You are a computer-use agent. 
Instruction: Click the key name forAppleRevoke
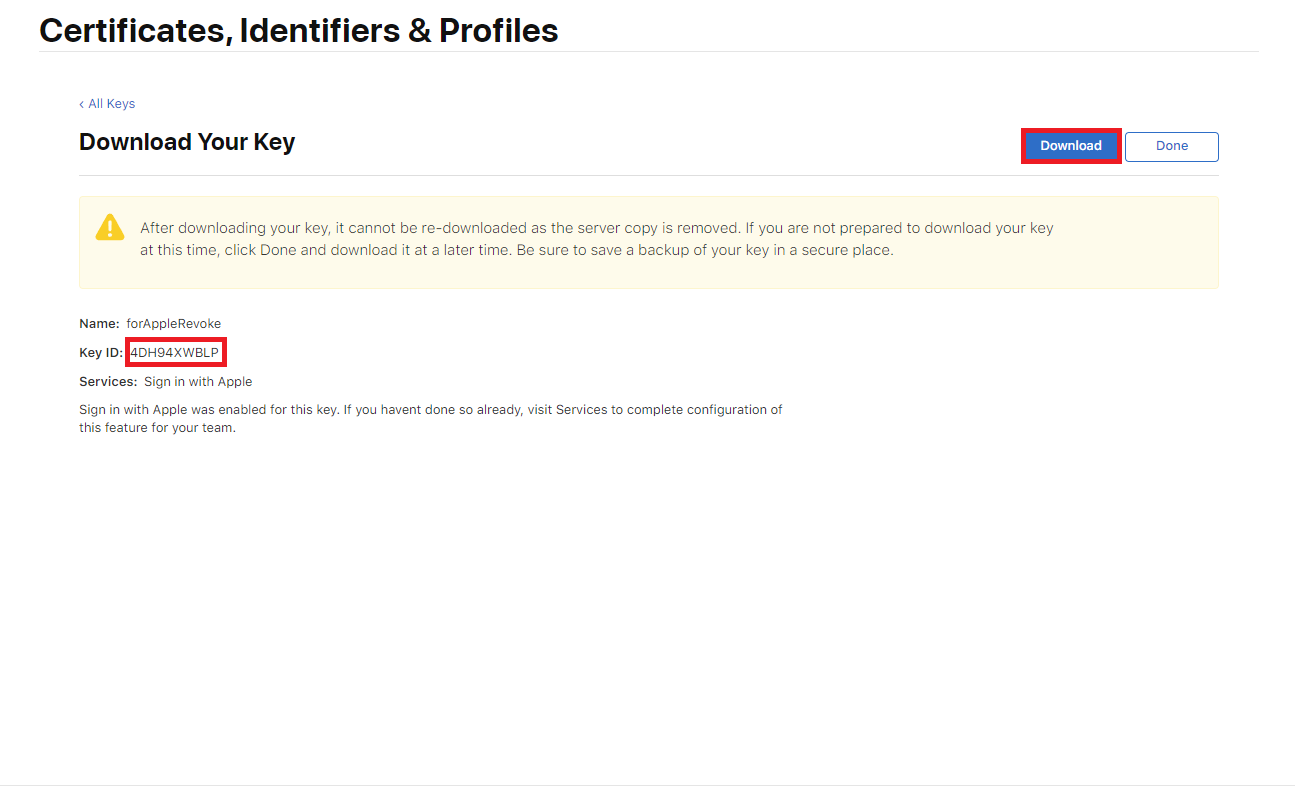pyautogui.click(x=174, y=323)
